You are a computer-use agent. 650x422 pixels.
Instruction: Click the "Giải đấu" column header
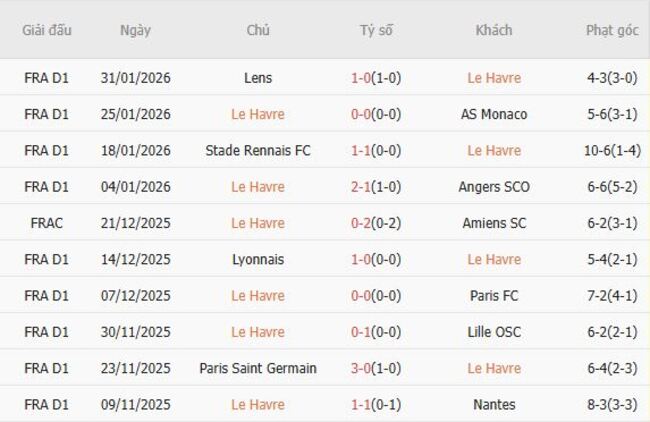pyautogui.click(x=47, y=30)
